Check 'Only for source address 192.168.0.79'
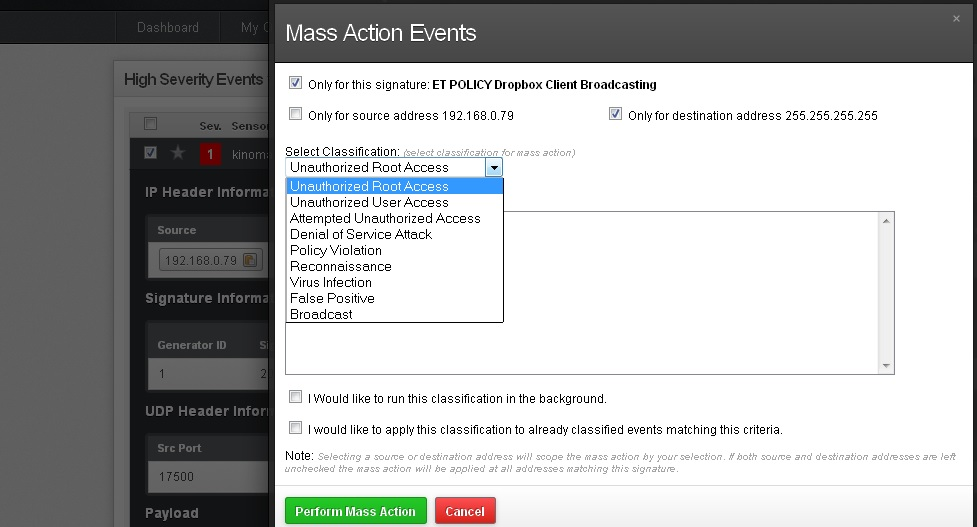977x527 pixels. click(295, 114)
